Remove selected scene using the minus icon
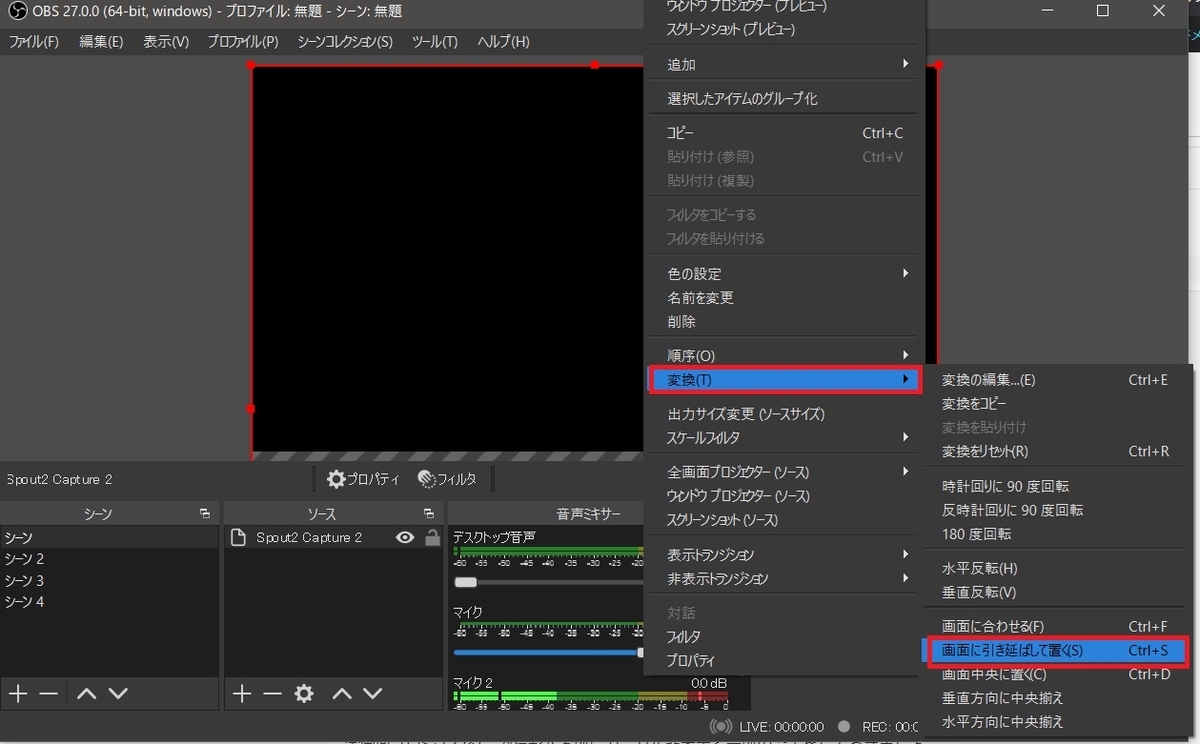 (46, 693)
